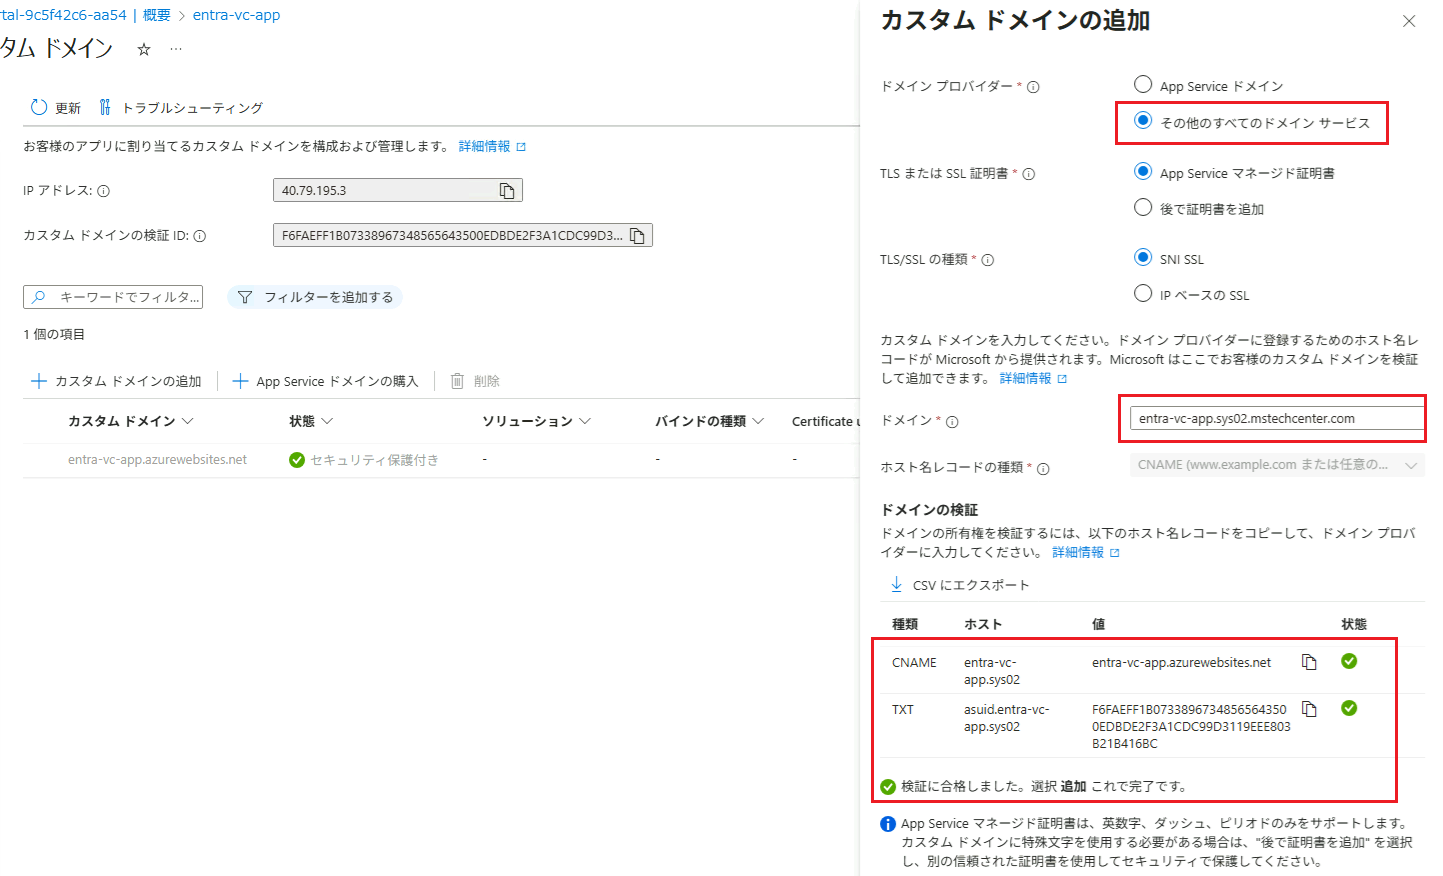This screenshot has height=876, width=1443.
Task: Open the more options ellipsis menu
Action: (x=176, y=49)
